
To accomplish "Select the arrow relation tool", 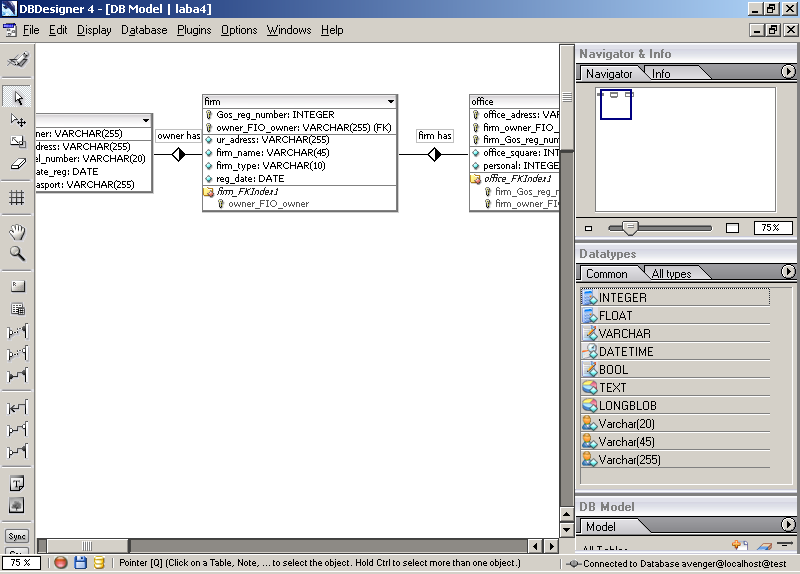I will (x=18, y=408).
